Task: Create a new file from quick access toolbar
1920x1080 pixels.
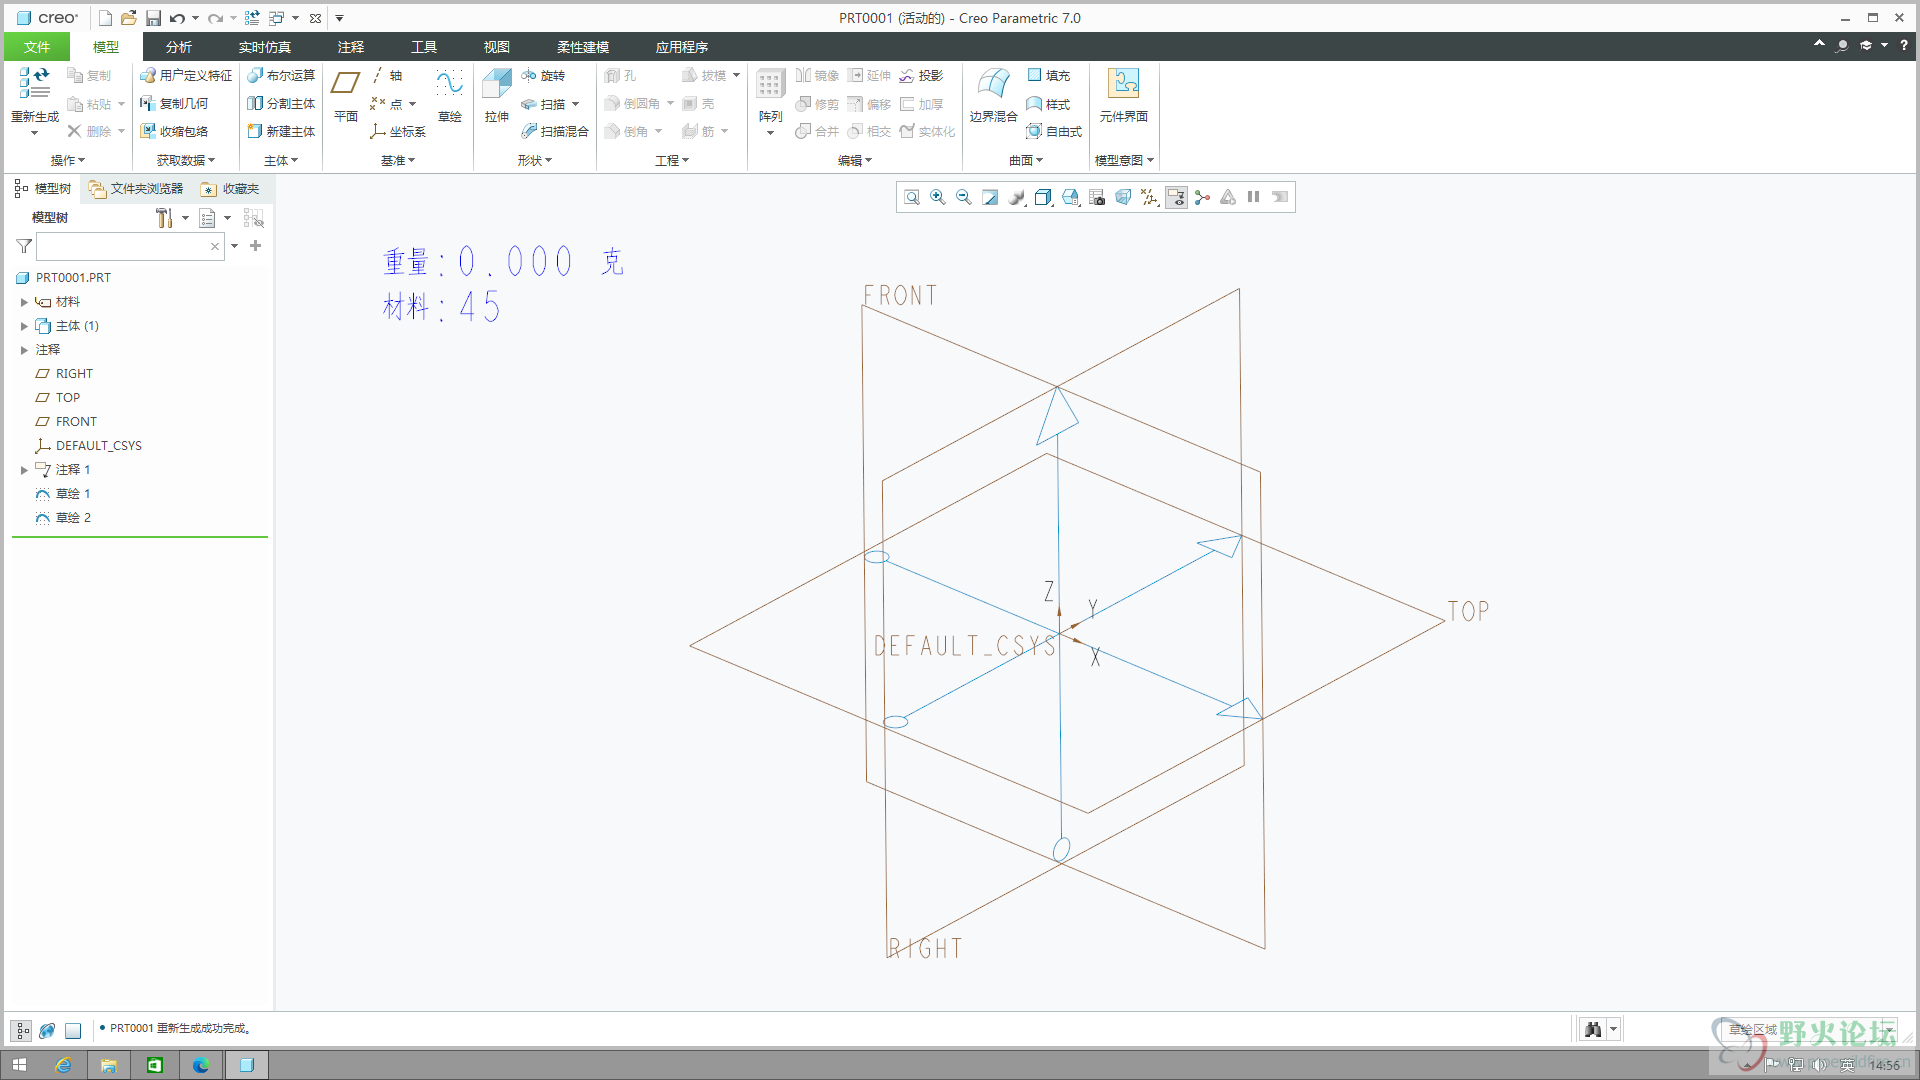Action: (x=105, y=18)
